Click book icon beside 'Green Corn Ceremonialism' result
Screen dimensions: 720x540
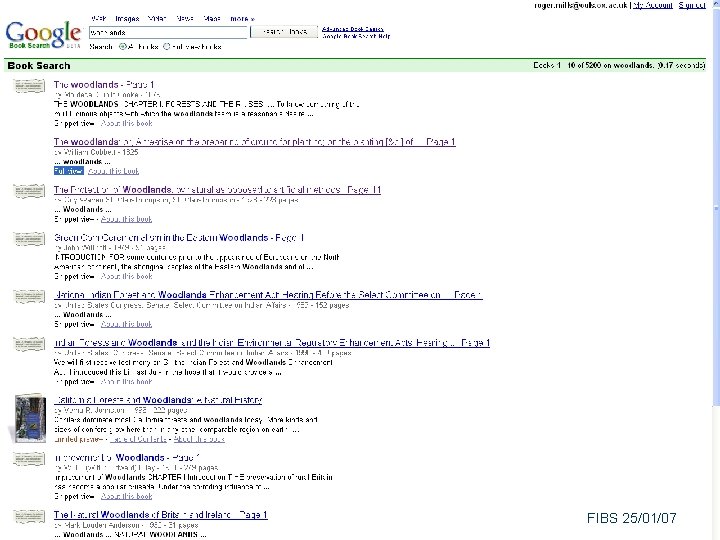[29, 239]
